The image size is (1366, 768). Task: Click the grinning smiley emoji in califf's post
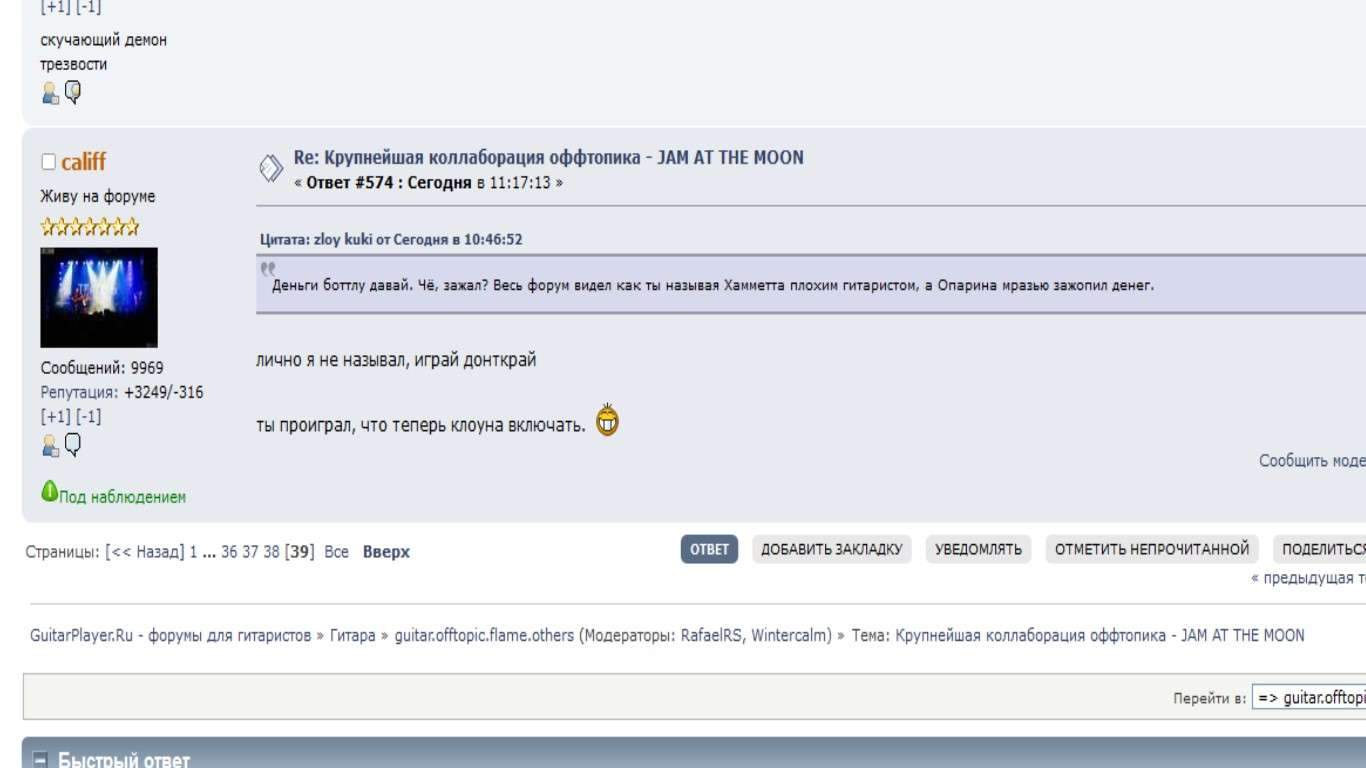coord(607,420)
